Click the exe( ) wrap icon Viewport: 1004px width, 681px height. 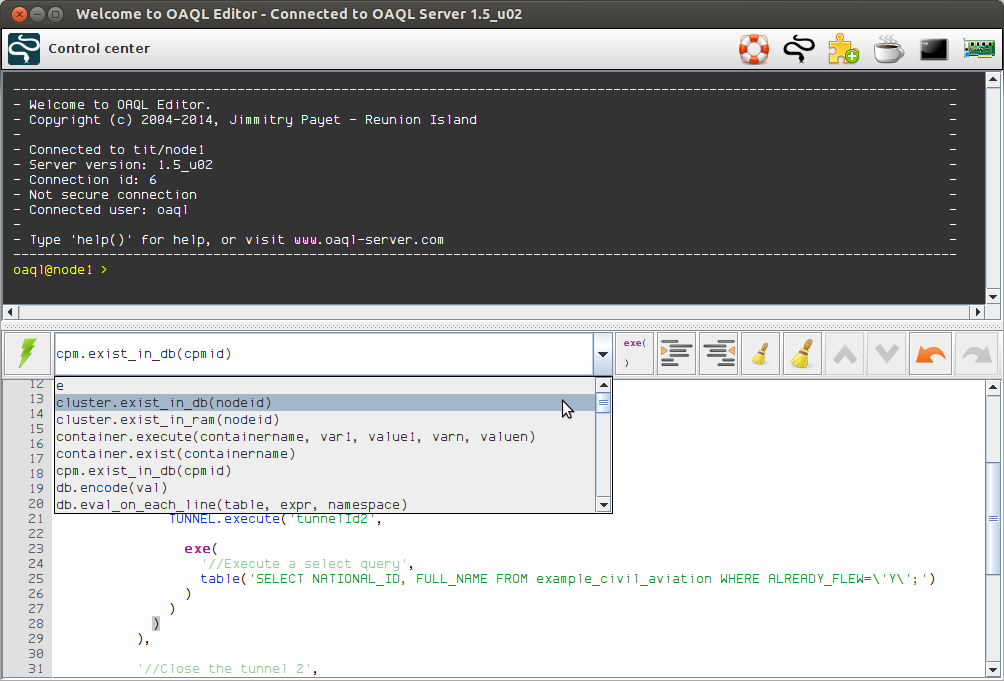[x=635, y=354]
